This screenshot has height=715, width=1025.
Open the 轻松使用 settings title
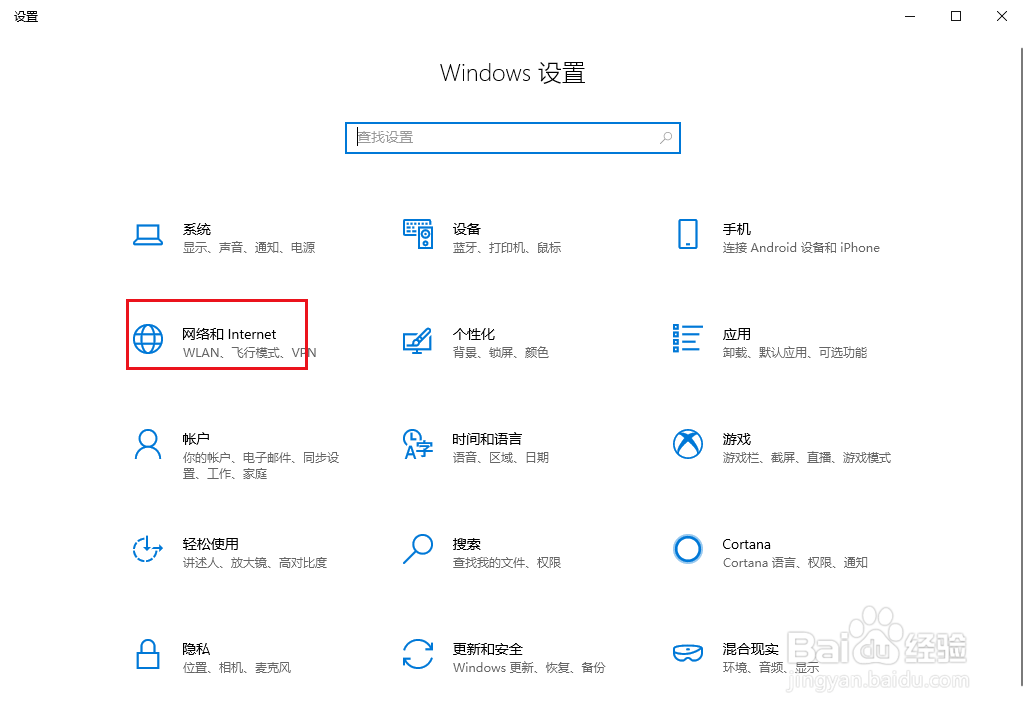coord(210,544)
